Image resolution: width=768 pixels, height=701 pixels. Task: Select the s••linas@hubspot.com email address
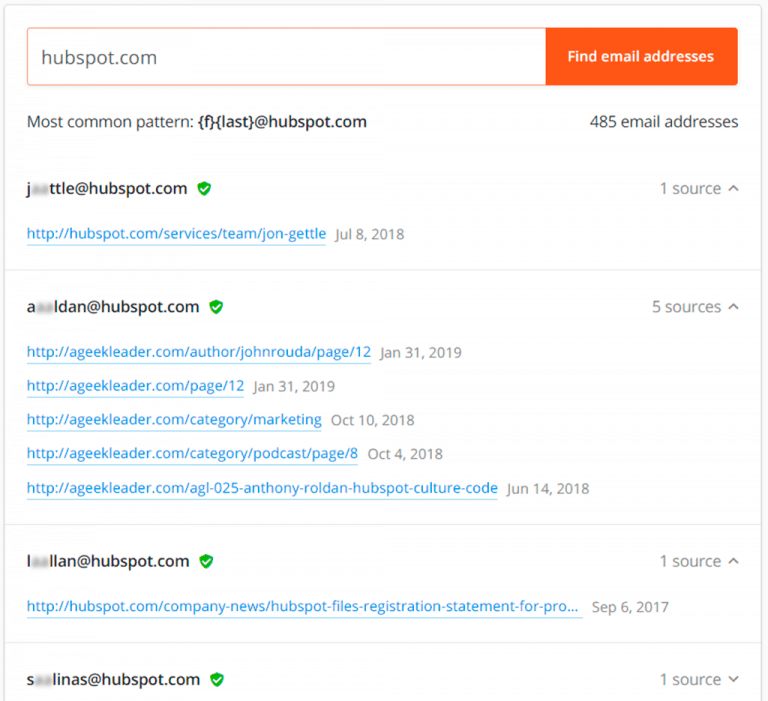tap(113, 679)
